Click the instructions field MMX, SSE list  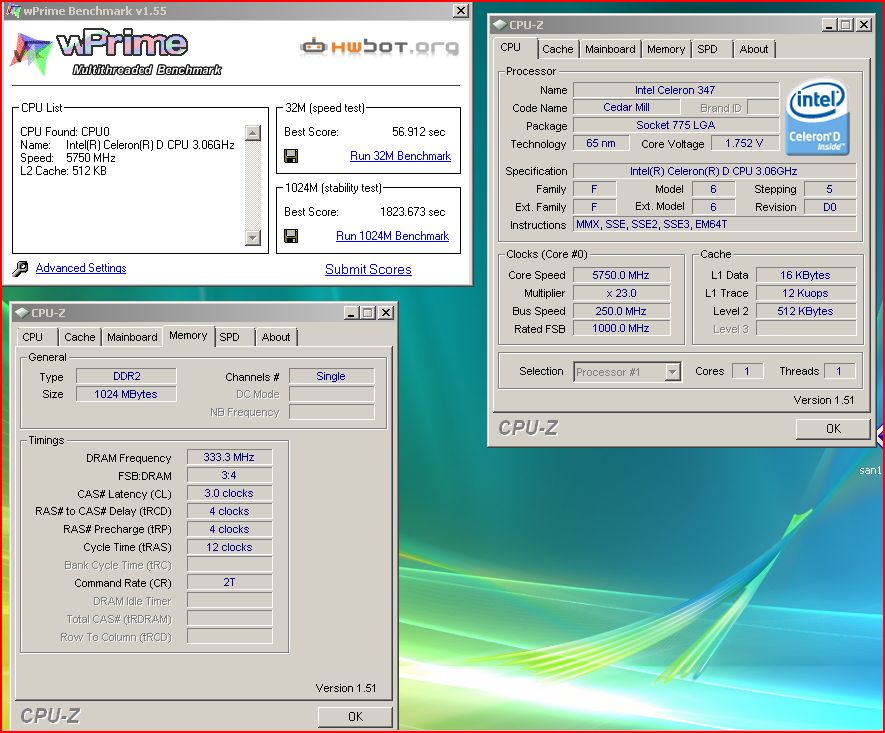(x=715, y=225)
